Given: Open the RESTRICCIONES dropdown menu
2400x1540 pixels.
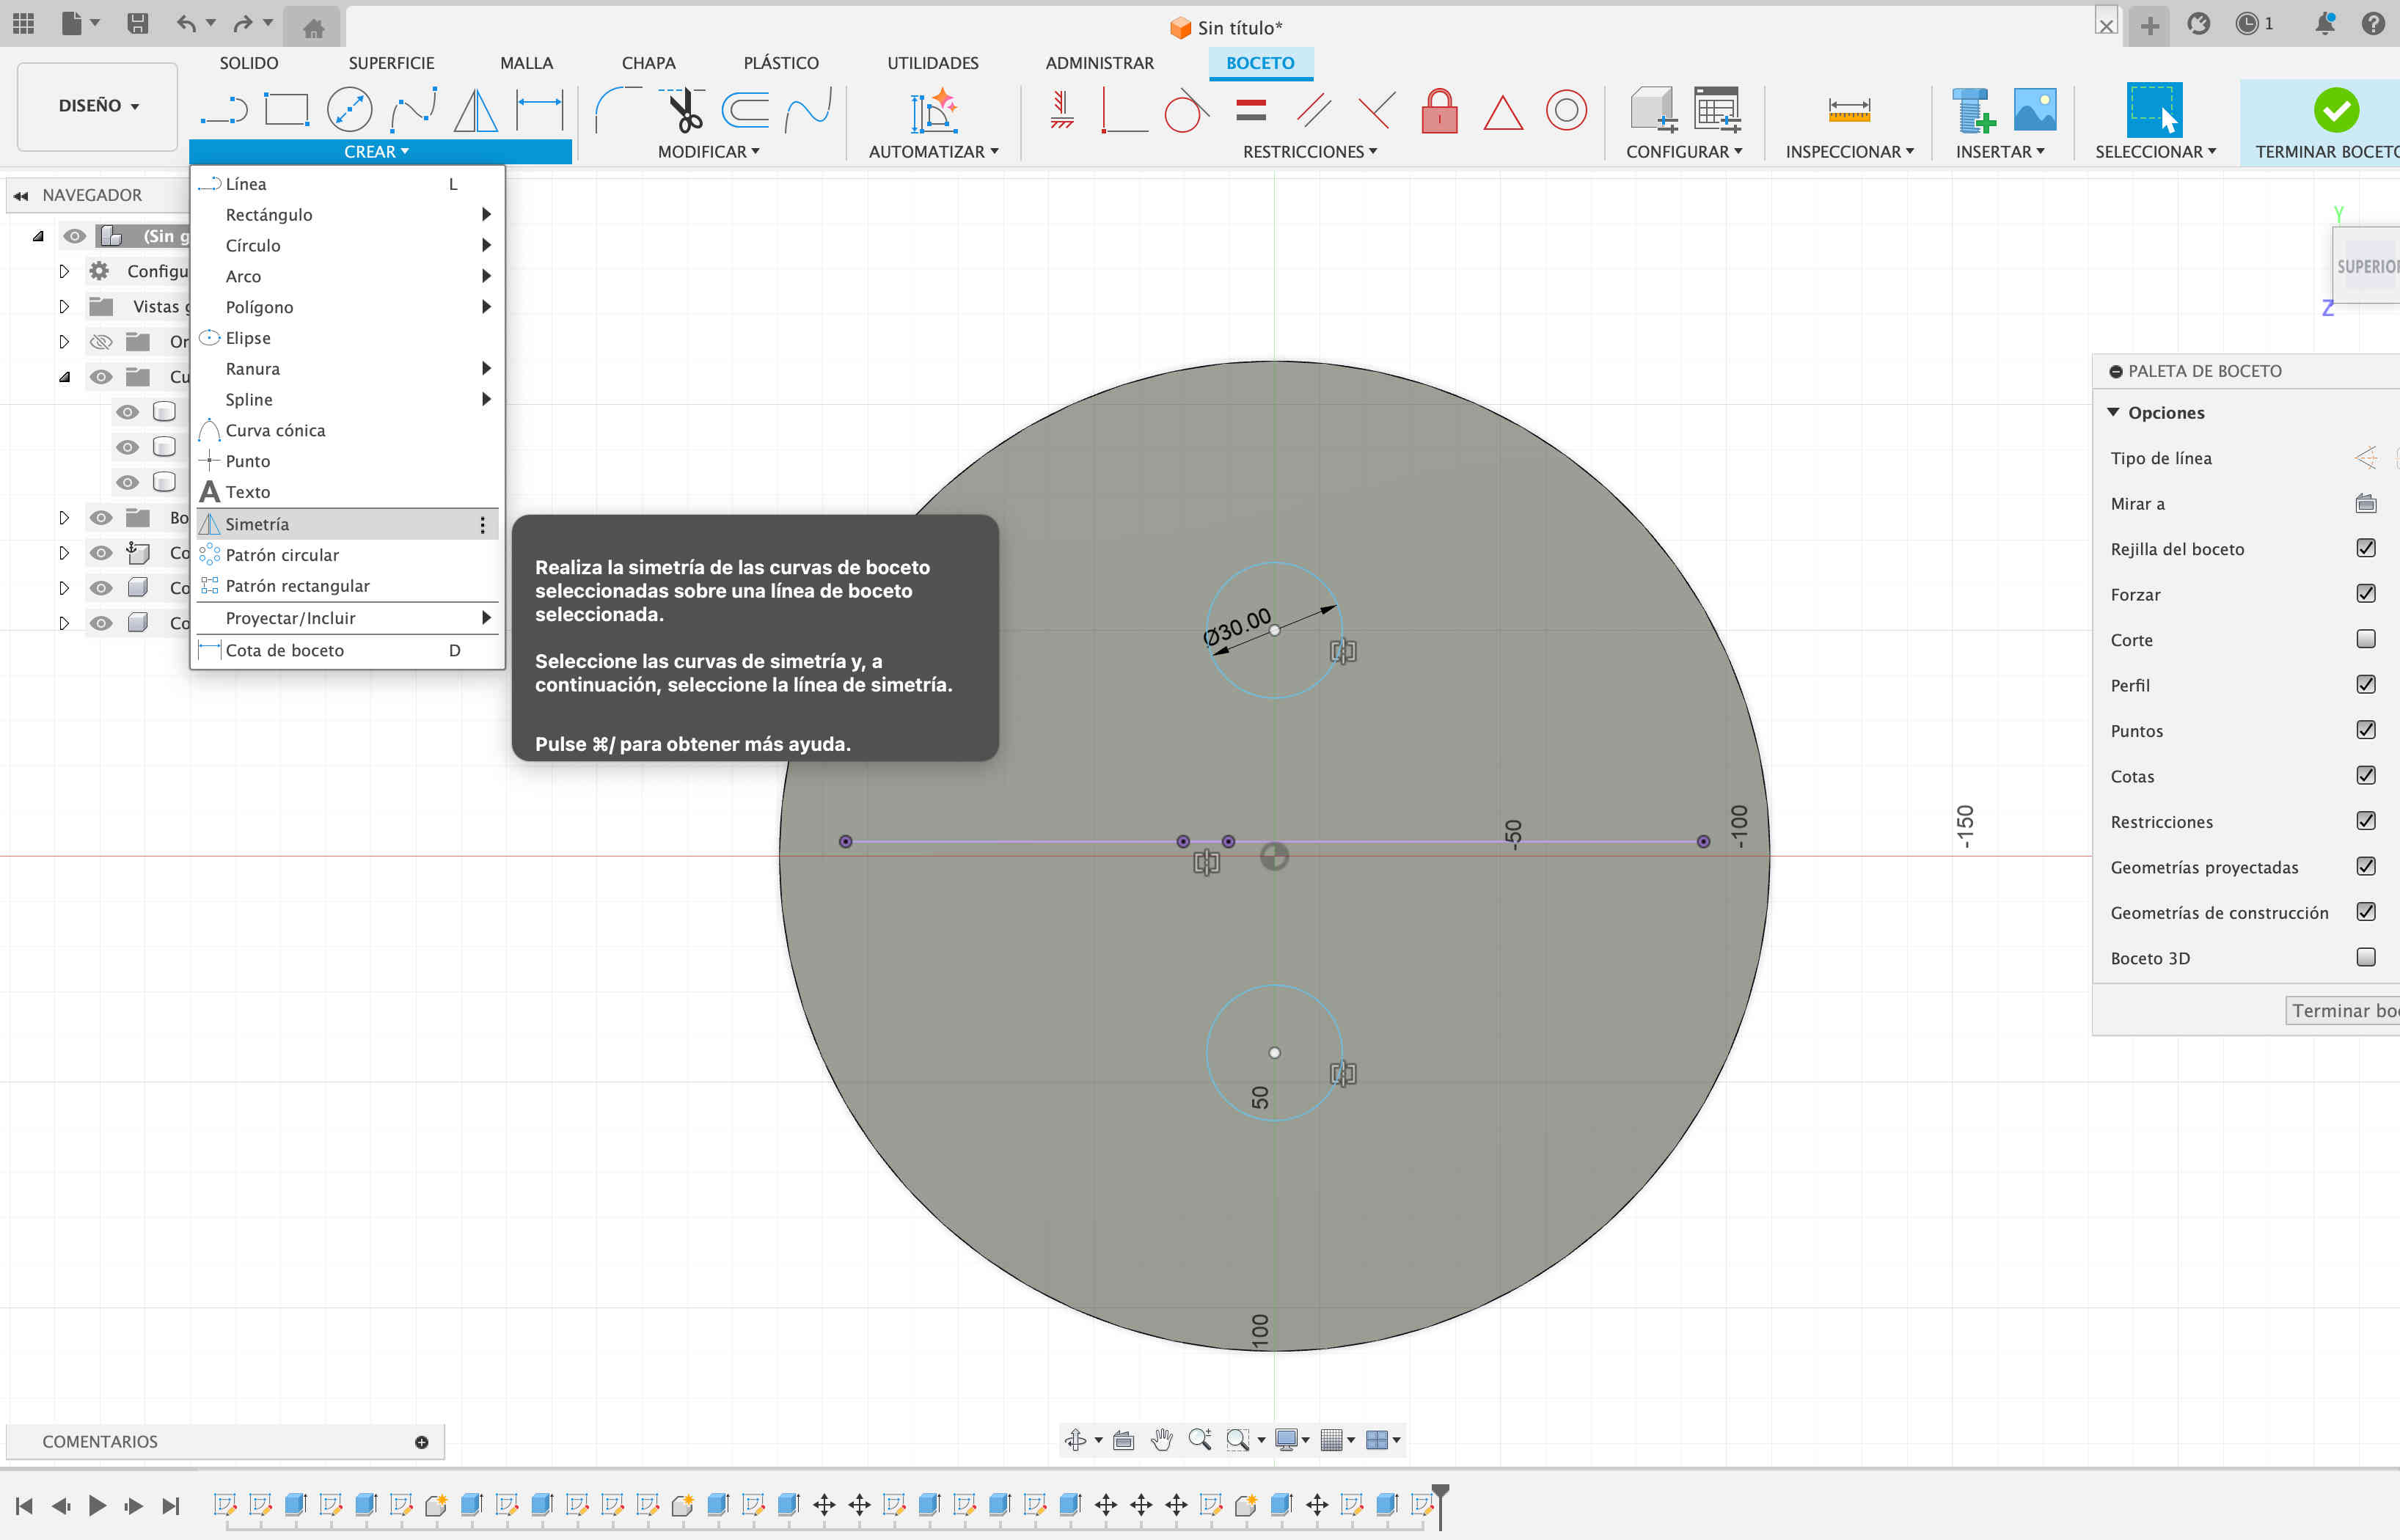Looking at the screenshot, I should coord(1310,152).
